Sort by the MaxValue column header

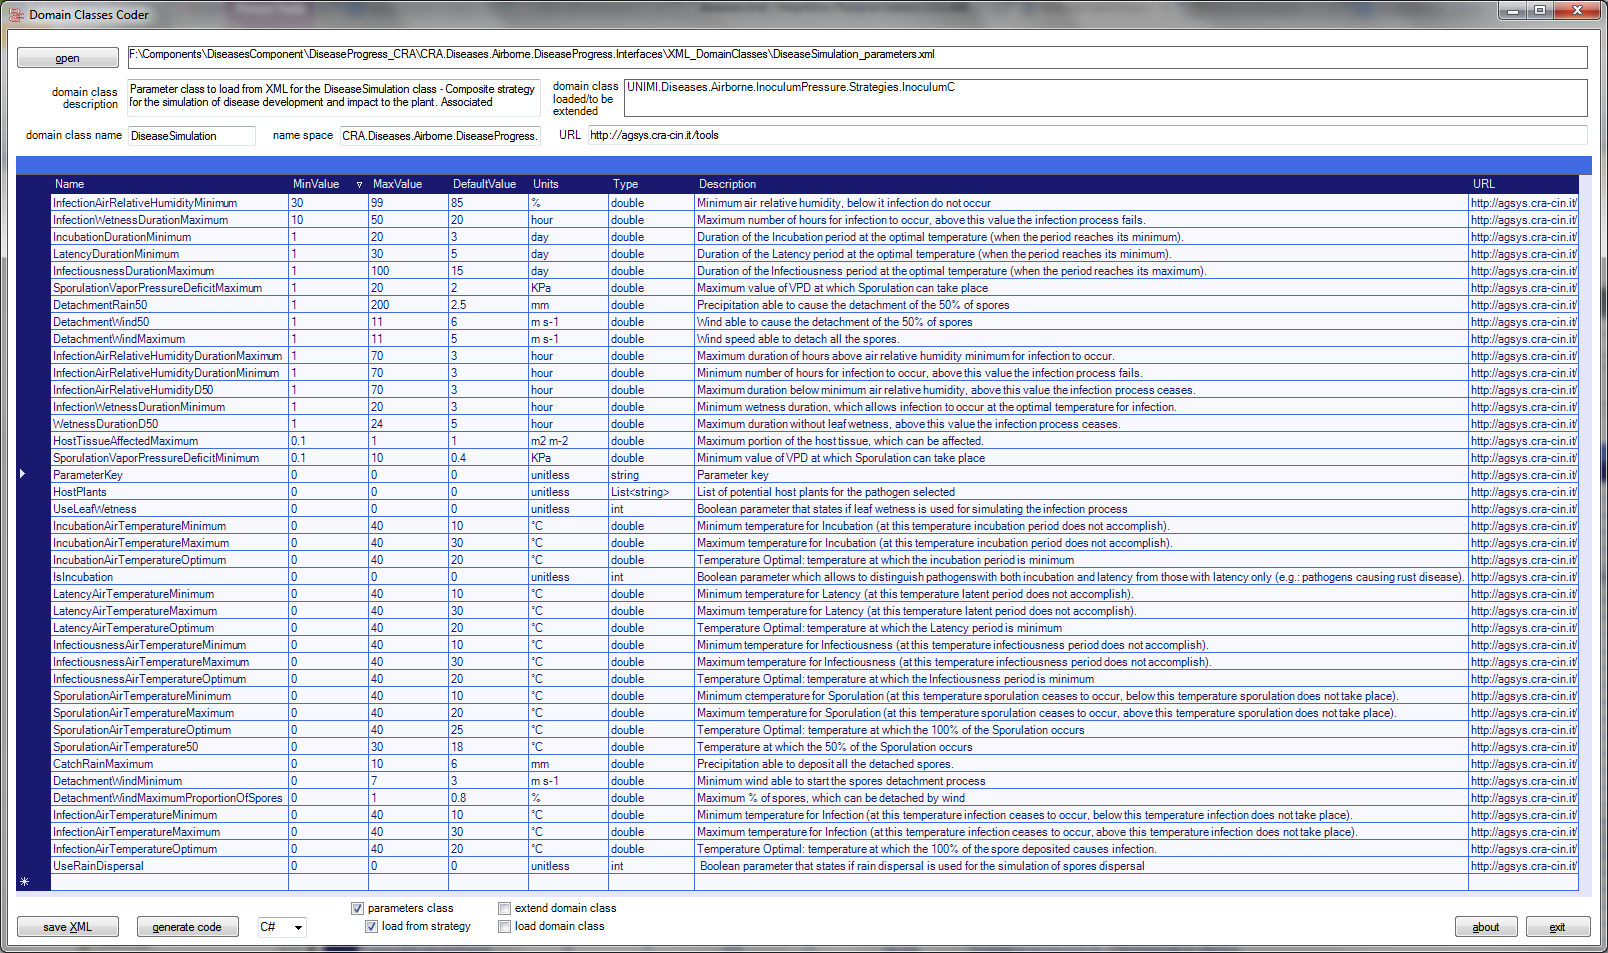pos(408,184)
